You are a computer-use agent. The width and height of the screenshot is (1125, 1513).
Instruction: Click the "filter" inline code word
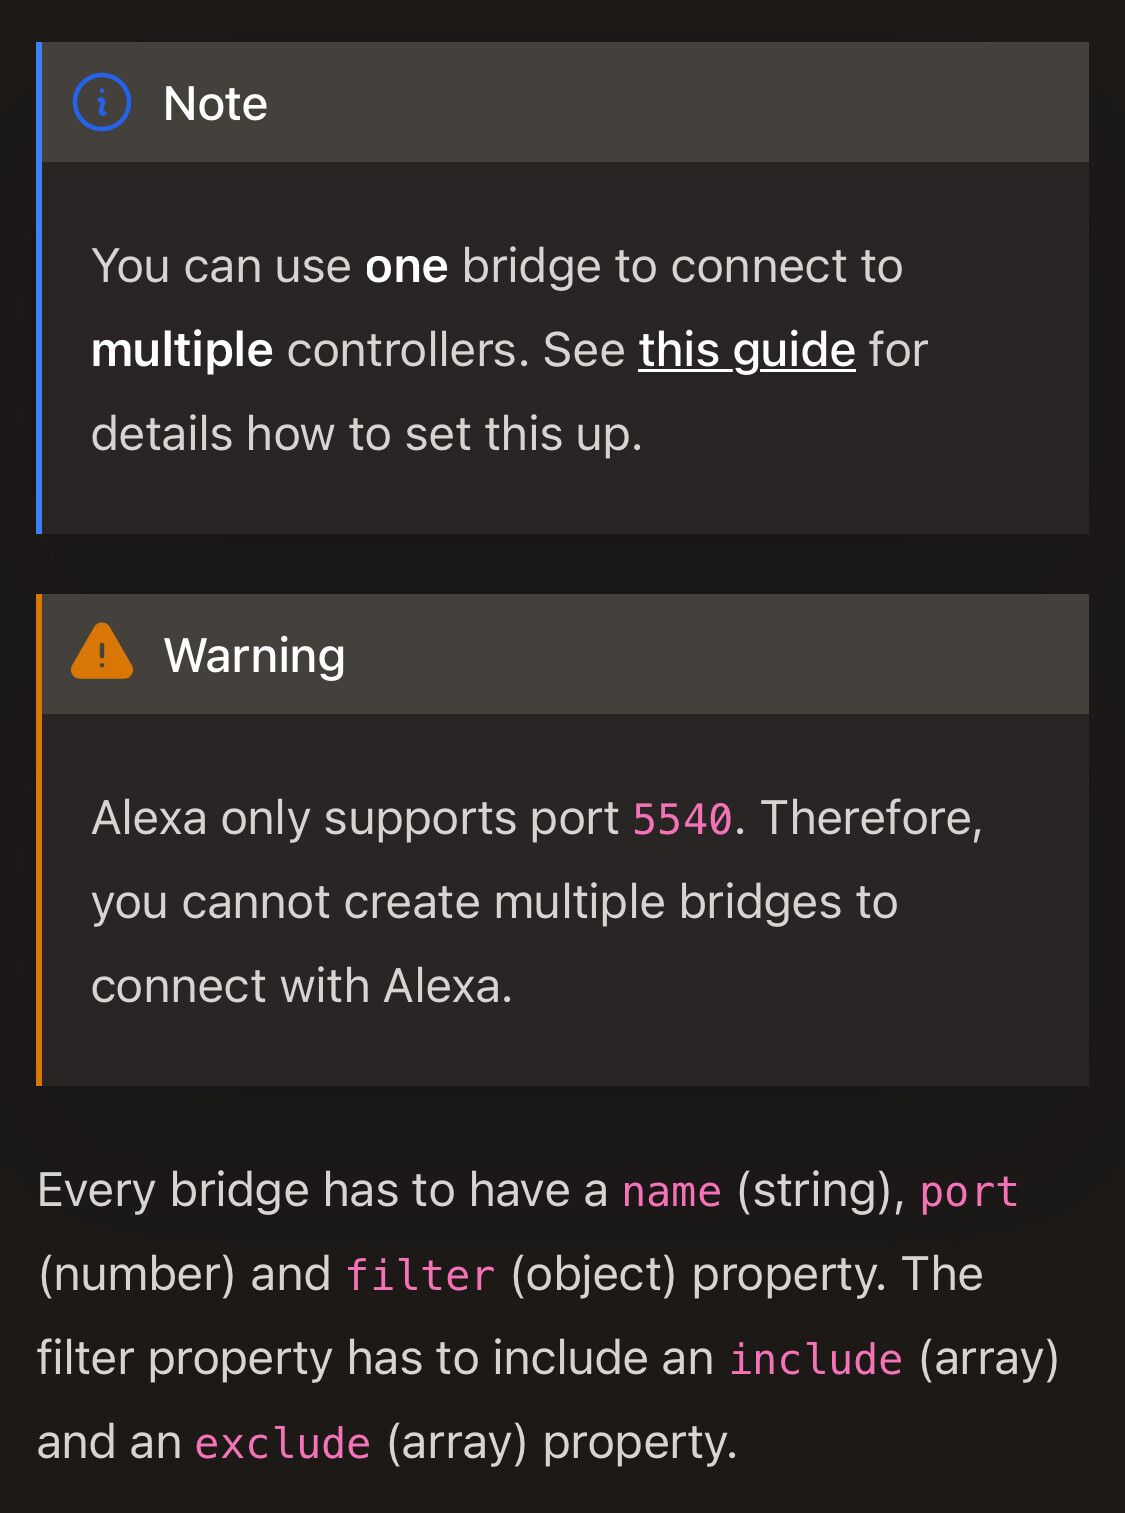pos(420,1276)
